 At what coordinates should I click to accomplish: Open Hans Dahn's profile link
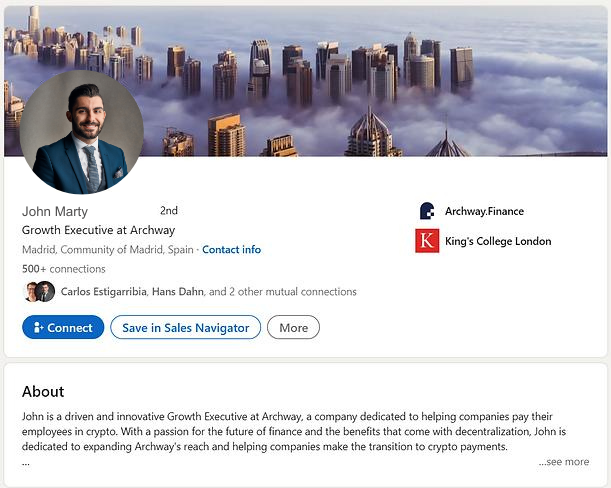click(x=177, y=292)
